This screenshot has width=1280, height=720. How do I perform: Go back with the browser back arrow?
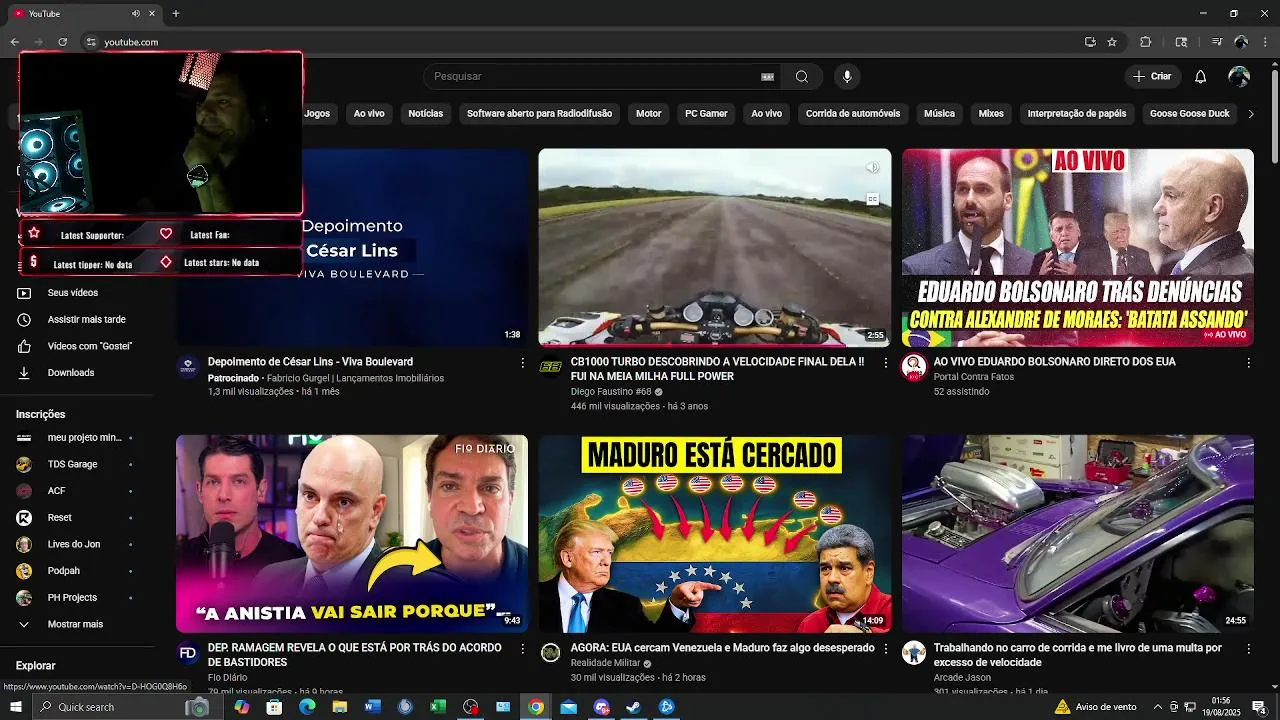(x=14, y=42)
